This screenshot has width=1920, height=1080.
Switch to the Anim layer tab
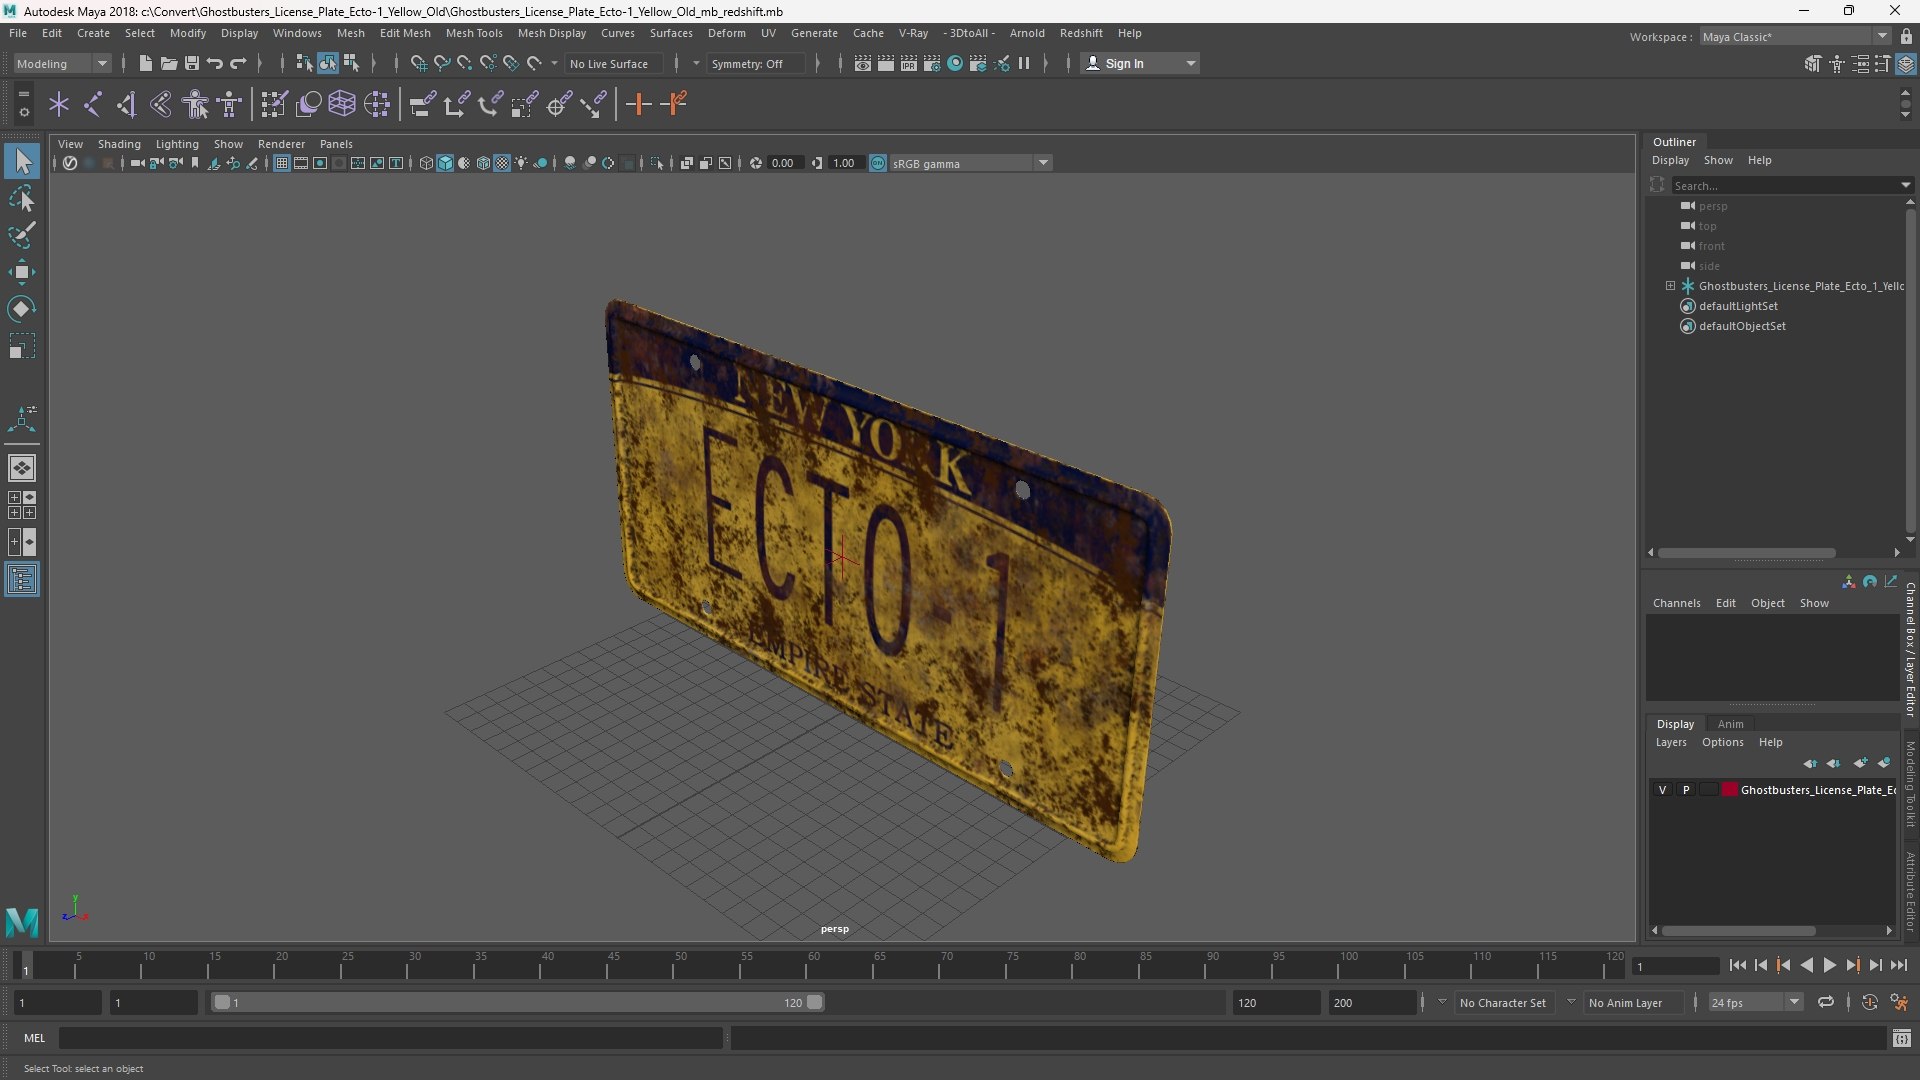1730,724
